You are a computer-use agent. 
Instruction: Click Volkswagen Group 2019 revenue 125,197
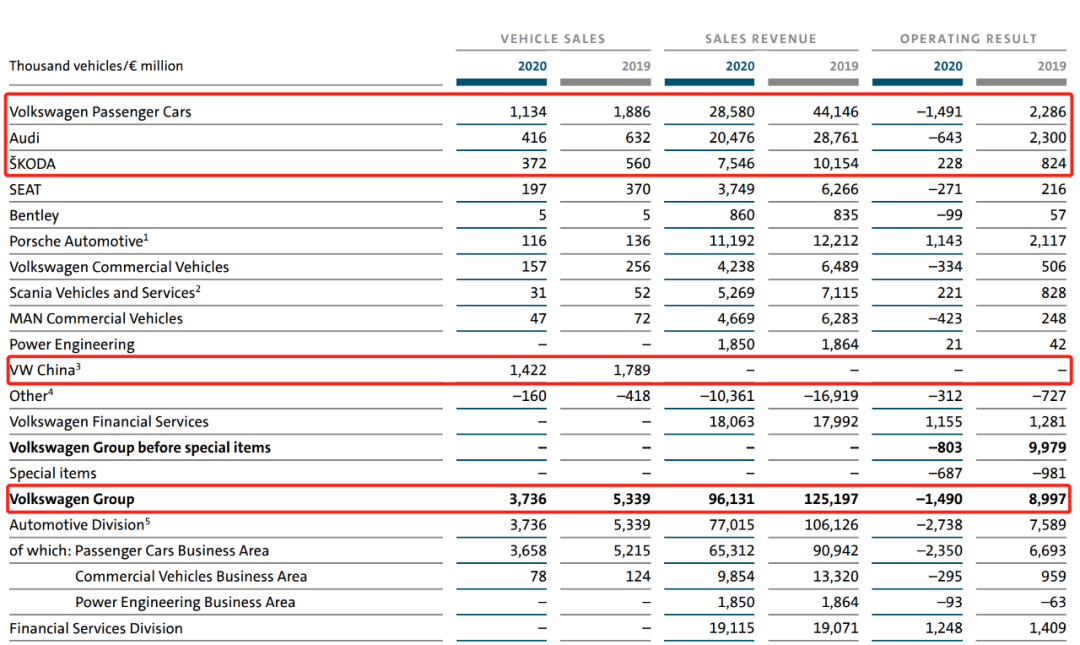(831, 499)
